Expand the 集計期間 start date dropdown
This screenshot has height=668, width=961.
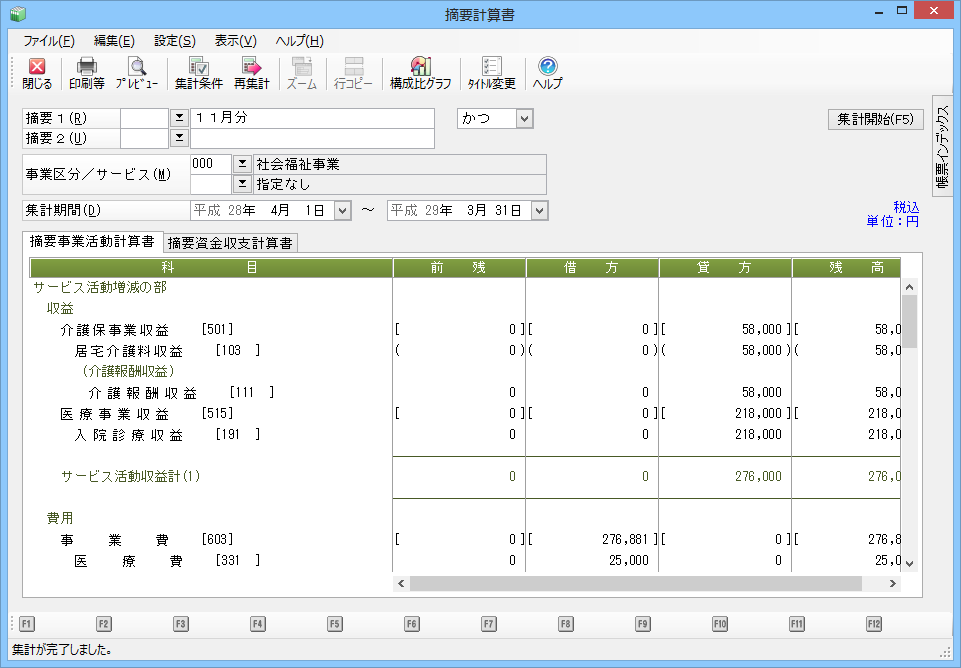(x=343, y=211)
